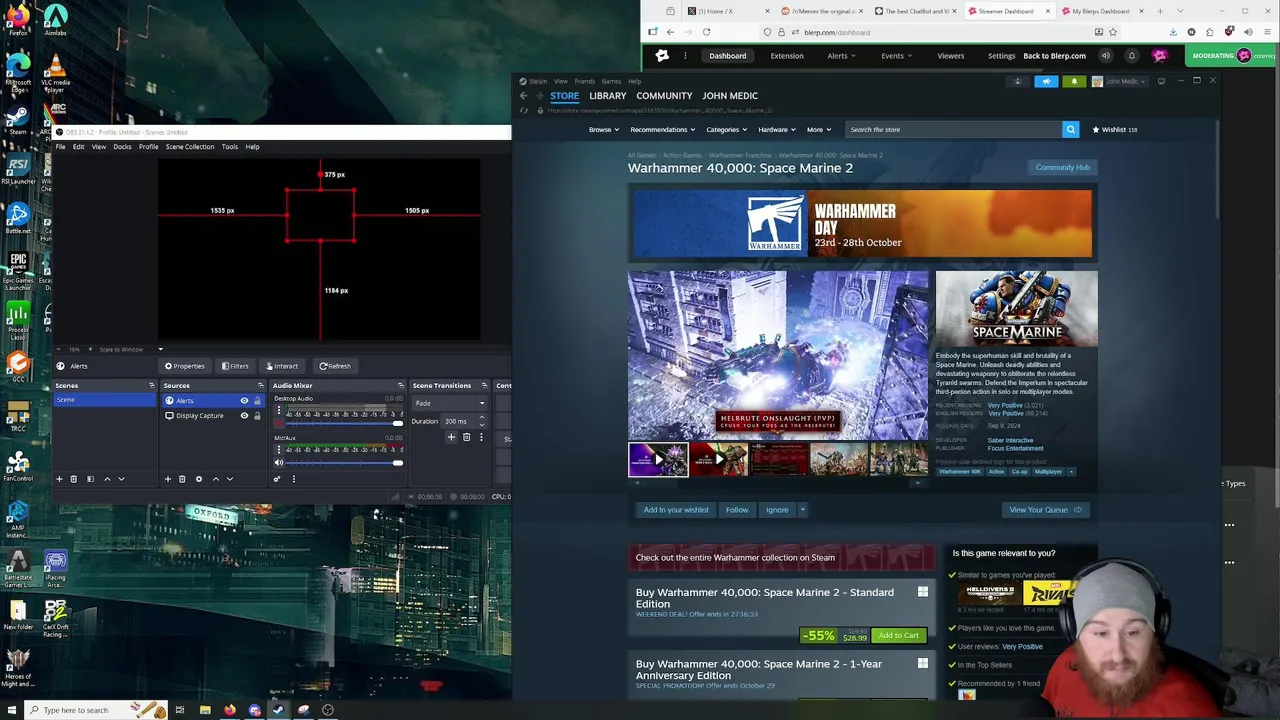Expand the Steam Hardware dropdown
Screen dimensions: 1280x720
[776, 129]
